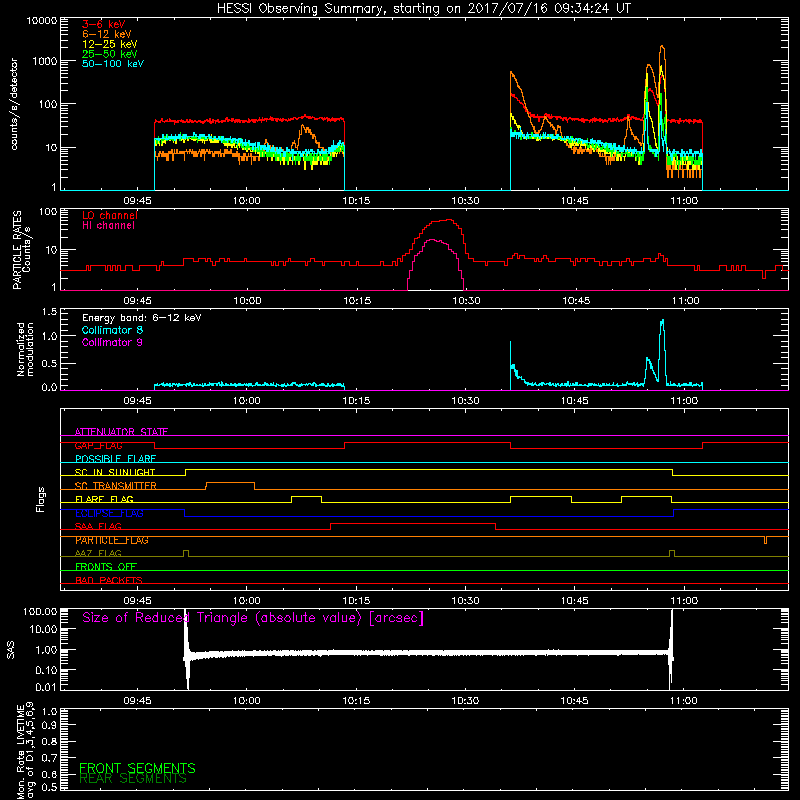This screenshot has width=800, height=800.
Task: Click the vertical 'Flags' axis label
Action: point(41,500)
